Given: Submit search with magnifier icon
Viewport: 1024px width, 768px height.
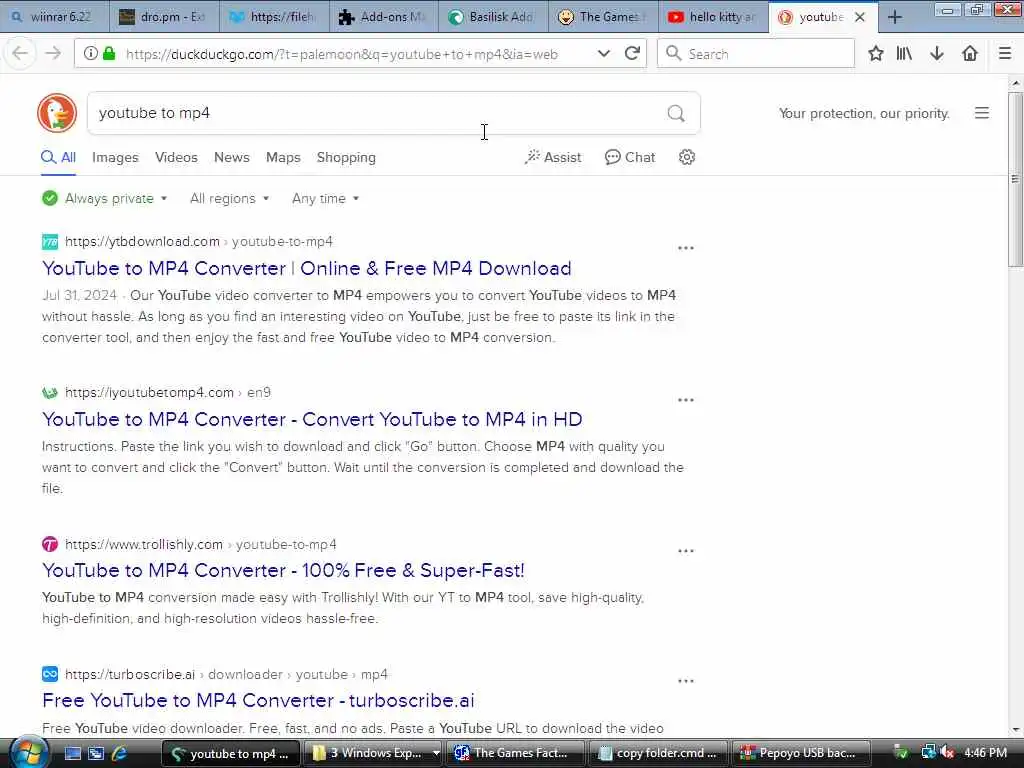Looking at the screenshot, I should tap(676, 114).
